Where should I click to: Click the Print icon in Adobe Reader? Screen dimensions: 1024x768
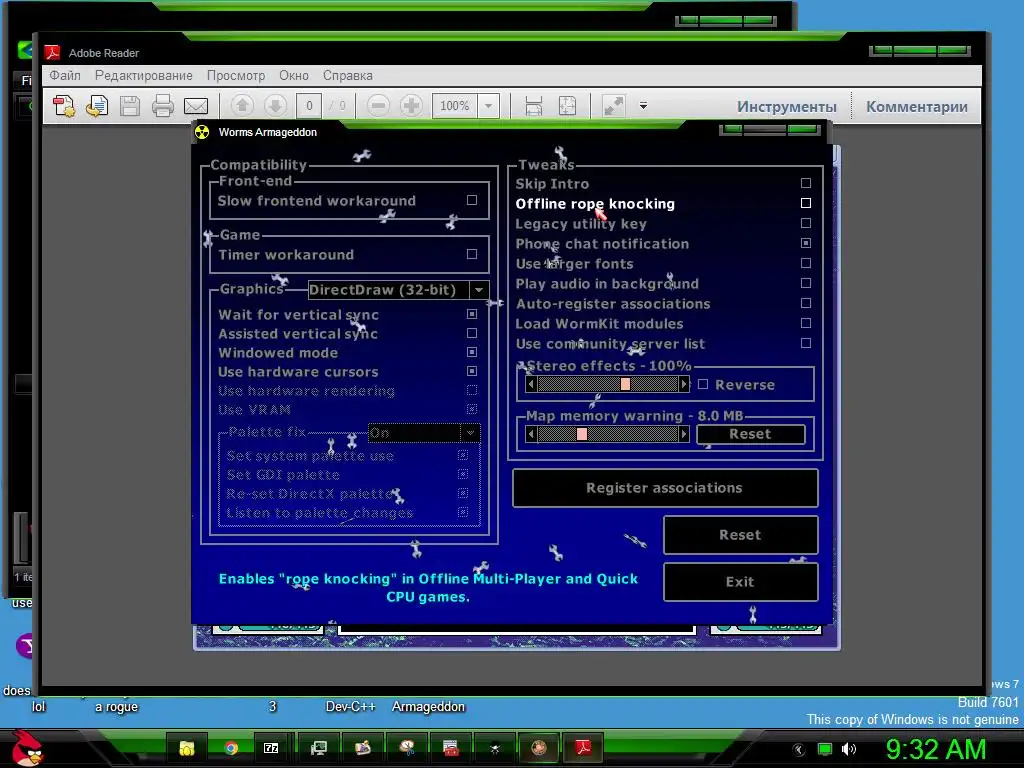click(x=163, y=106)
